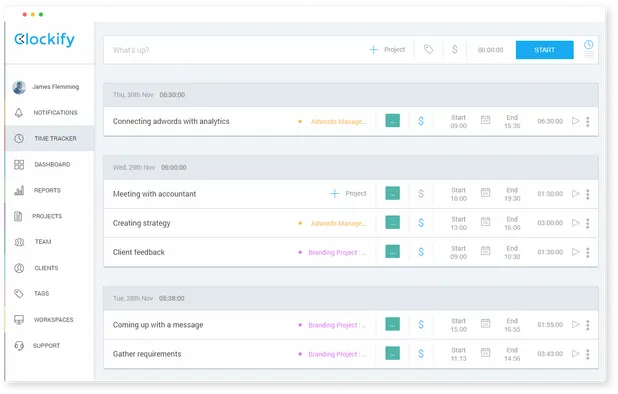
Task: Open tags button for Coming up with a message
Action: [393, 324]
